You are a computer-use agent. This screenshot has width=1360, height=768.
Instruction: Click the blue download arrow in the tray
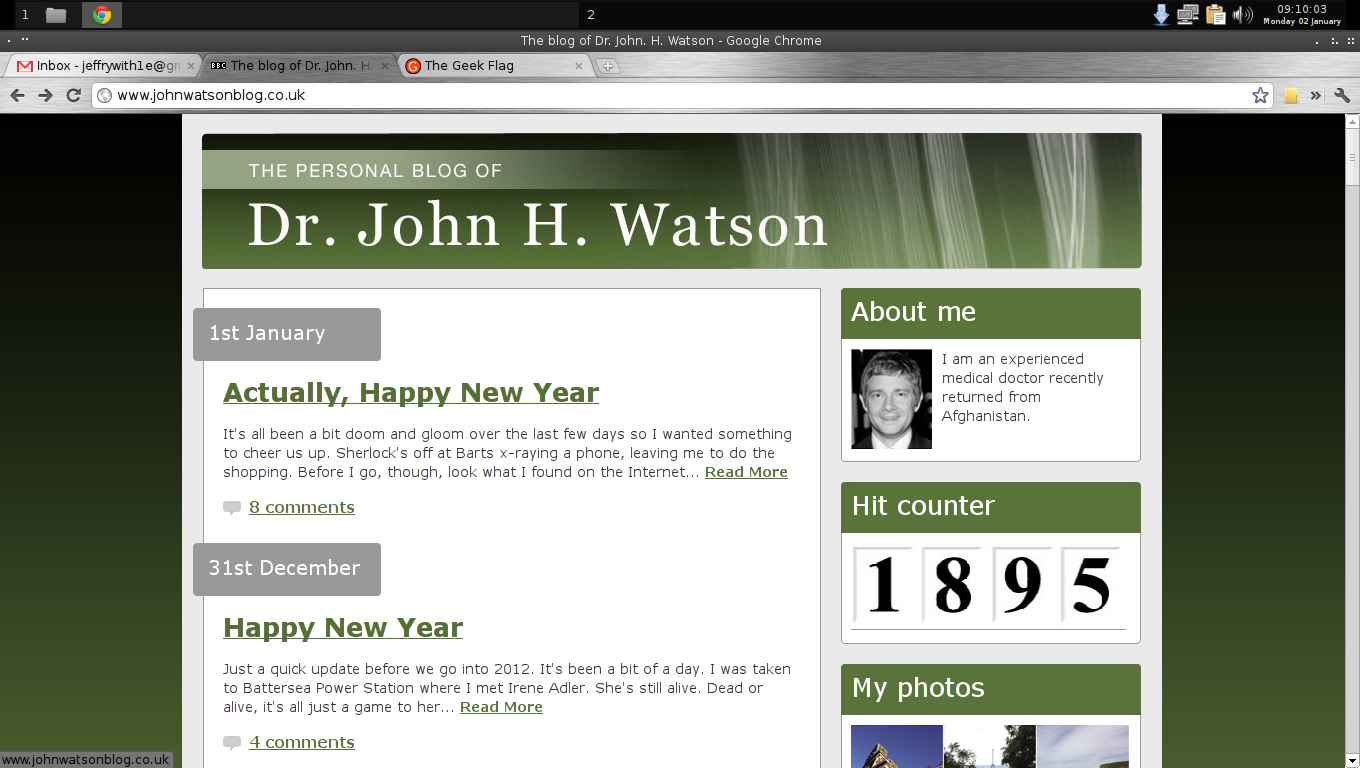(x=1159, y=15)
